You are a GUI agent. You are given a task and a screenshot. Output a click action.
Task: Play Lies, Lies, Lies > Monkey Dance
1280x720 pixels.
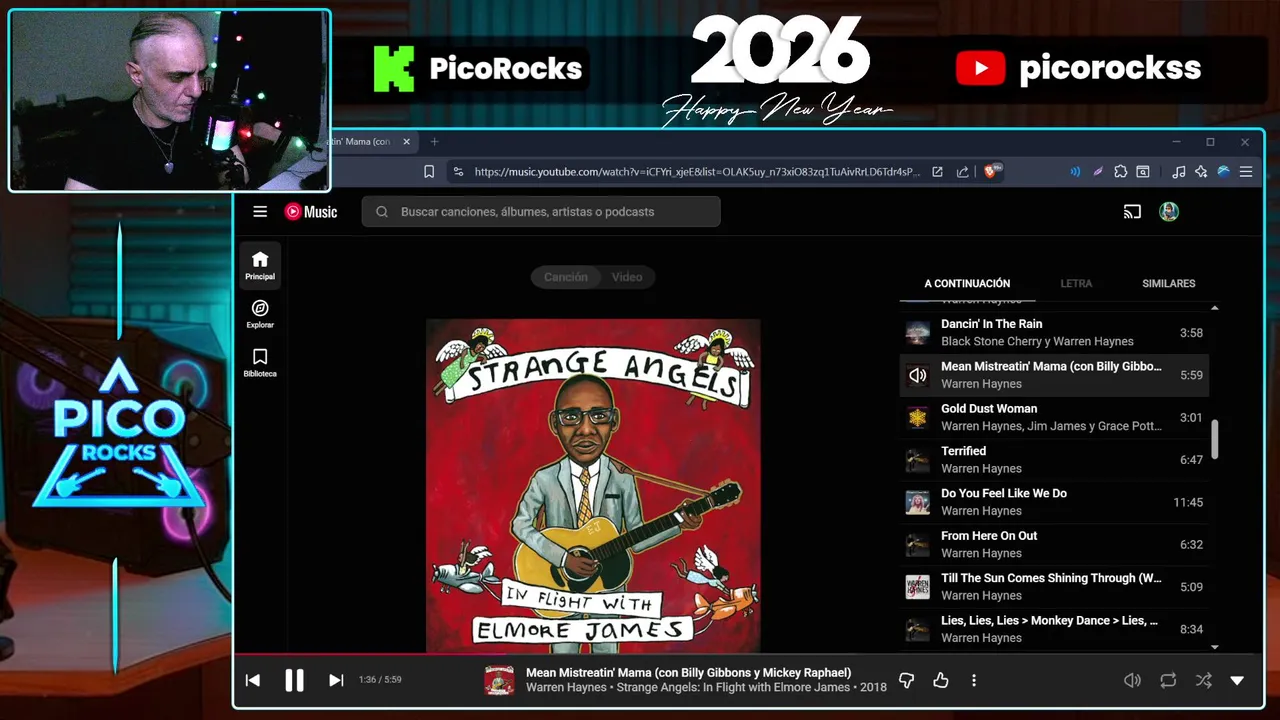pos(1054,629)
